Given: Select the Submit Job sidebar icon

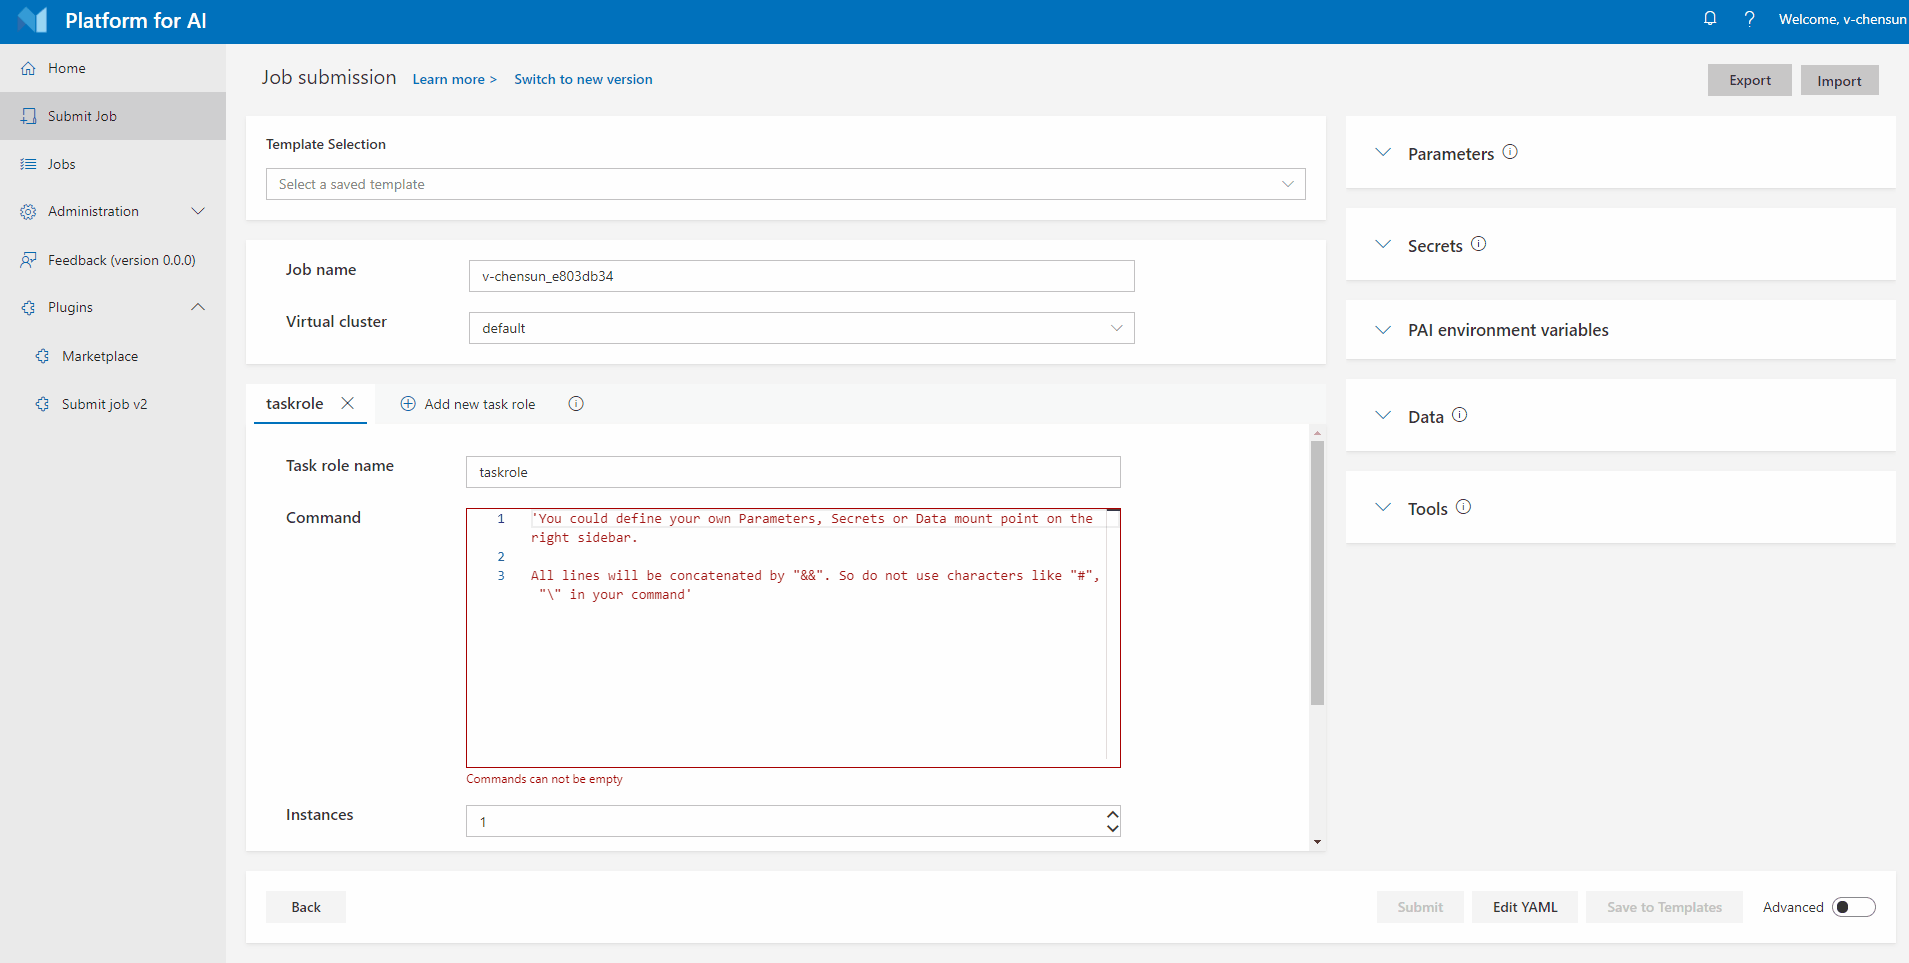Looking at the screenshot, I should click(x=28, y=115).
